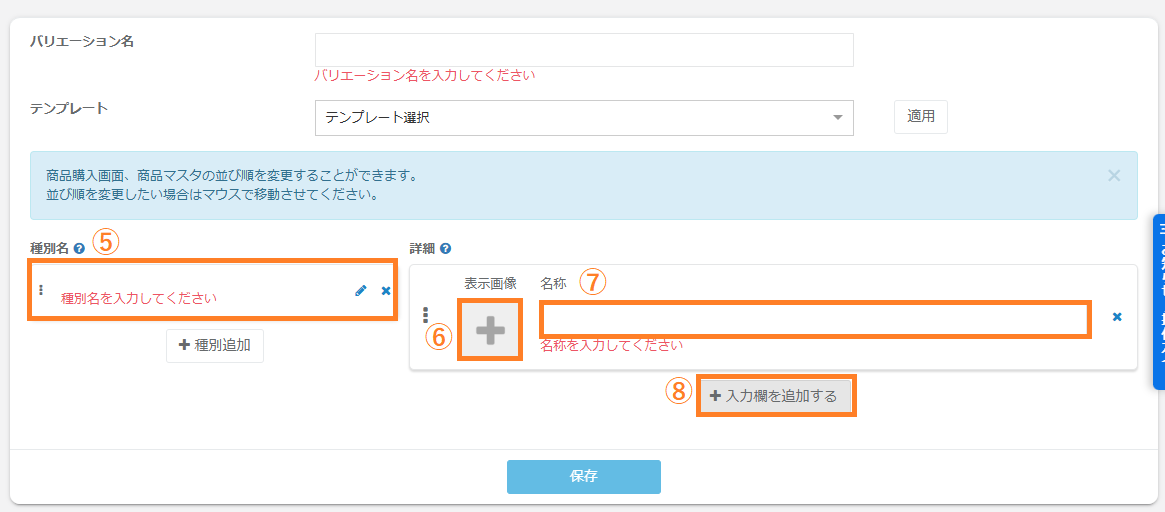Click the 種別名 help question icon
This screenshot has height=512, width=1165.
tap(79, 248)
